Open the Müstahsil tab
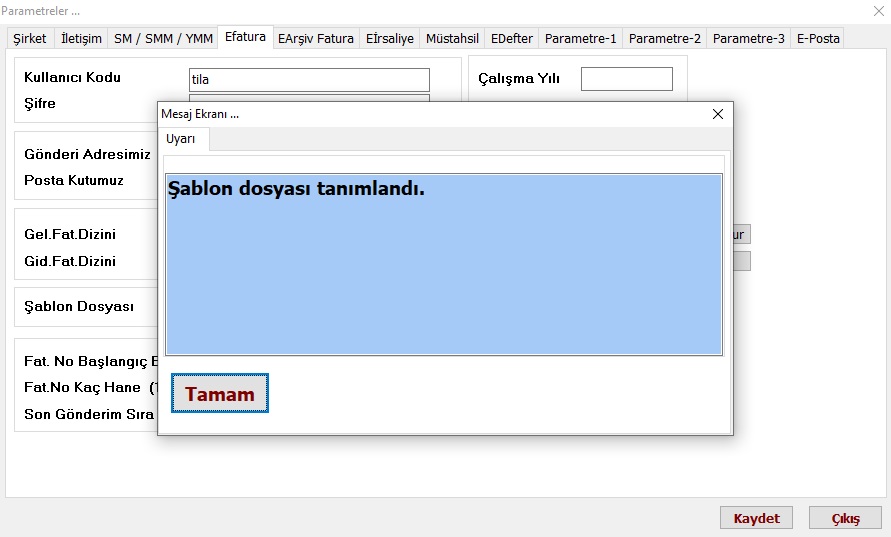Image resolution: width=891 pixels, height=537 pixels. 451,39
